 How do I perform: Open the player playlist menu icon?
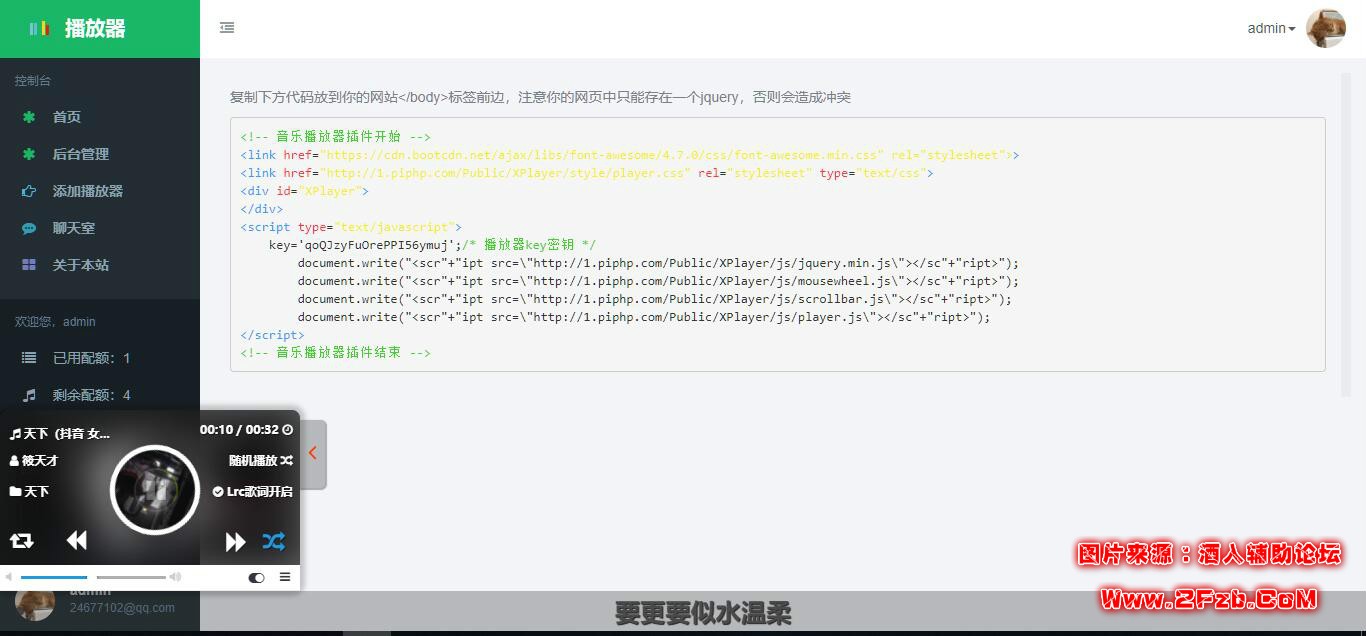click(x=285, y=577)
